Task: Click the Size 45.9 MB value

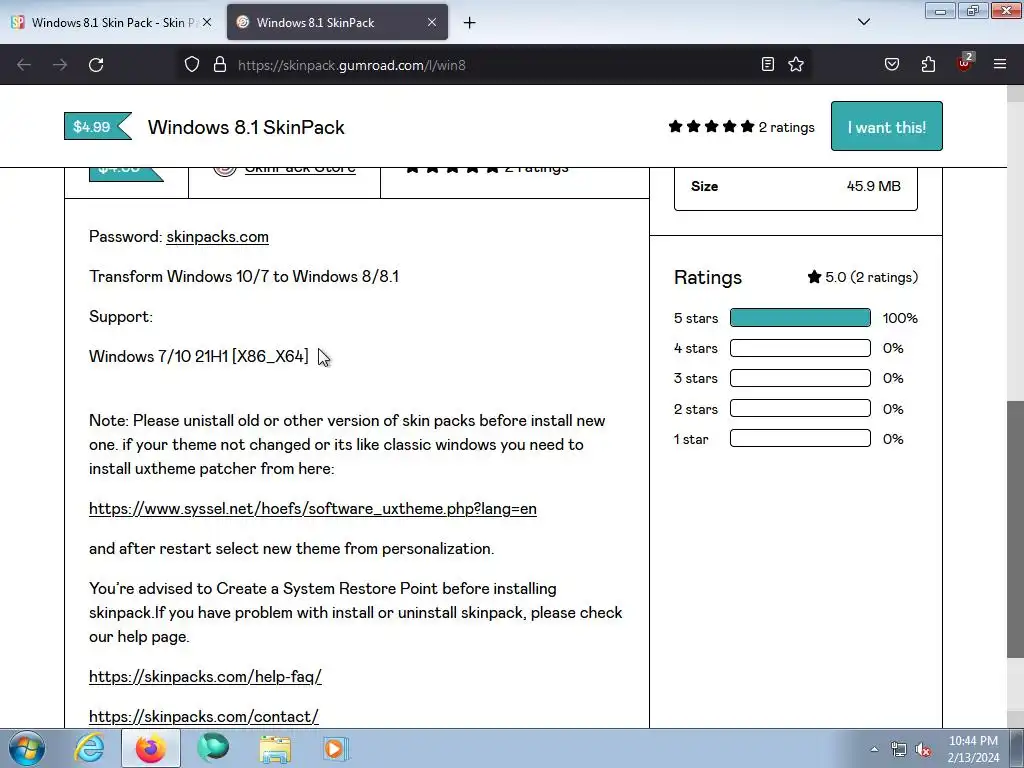Action: point(874,186)
